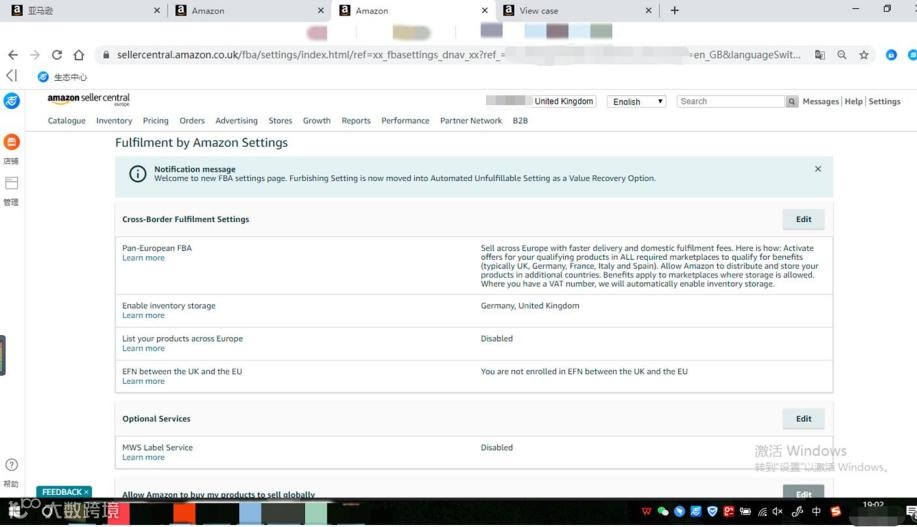Close the View case browser tab
The height and width of the screenshot is (527, 917).
click(648, 11)
